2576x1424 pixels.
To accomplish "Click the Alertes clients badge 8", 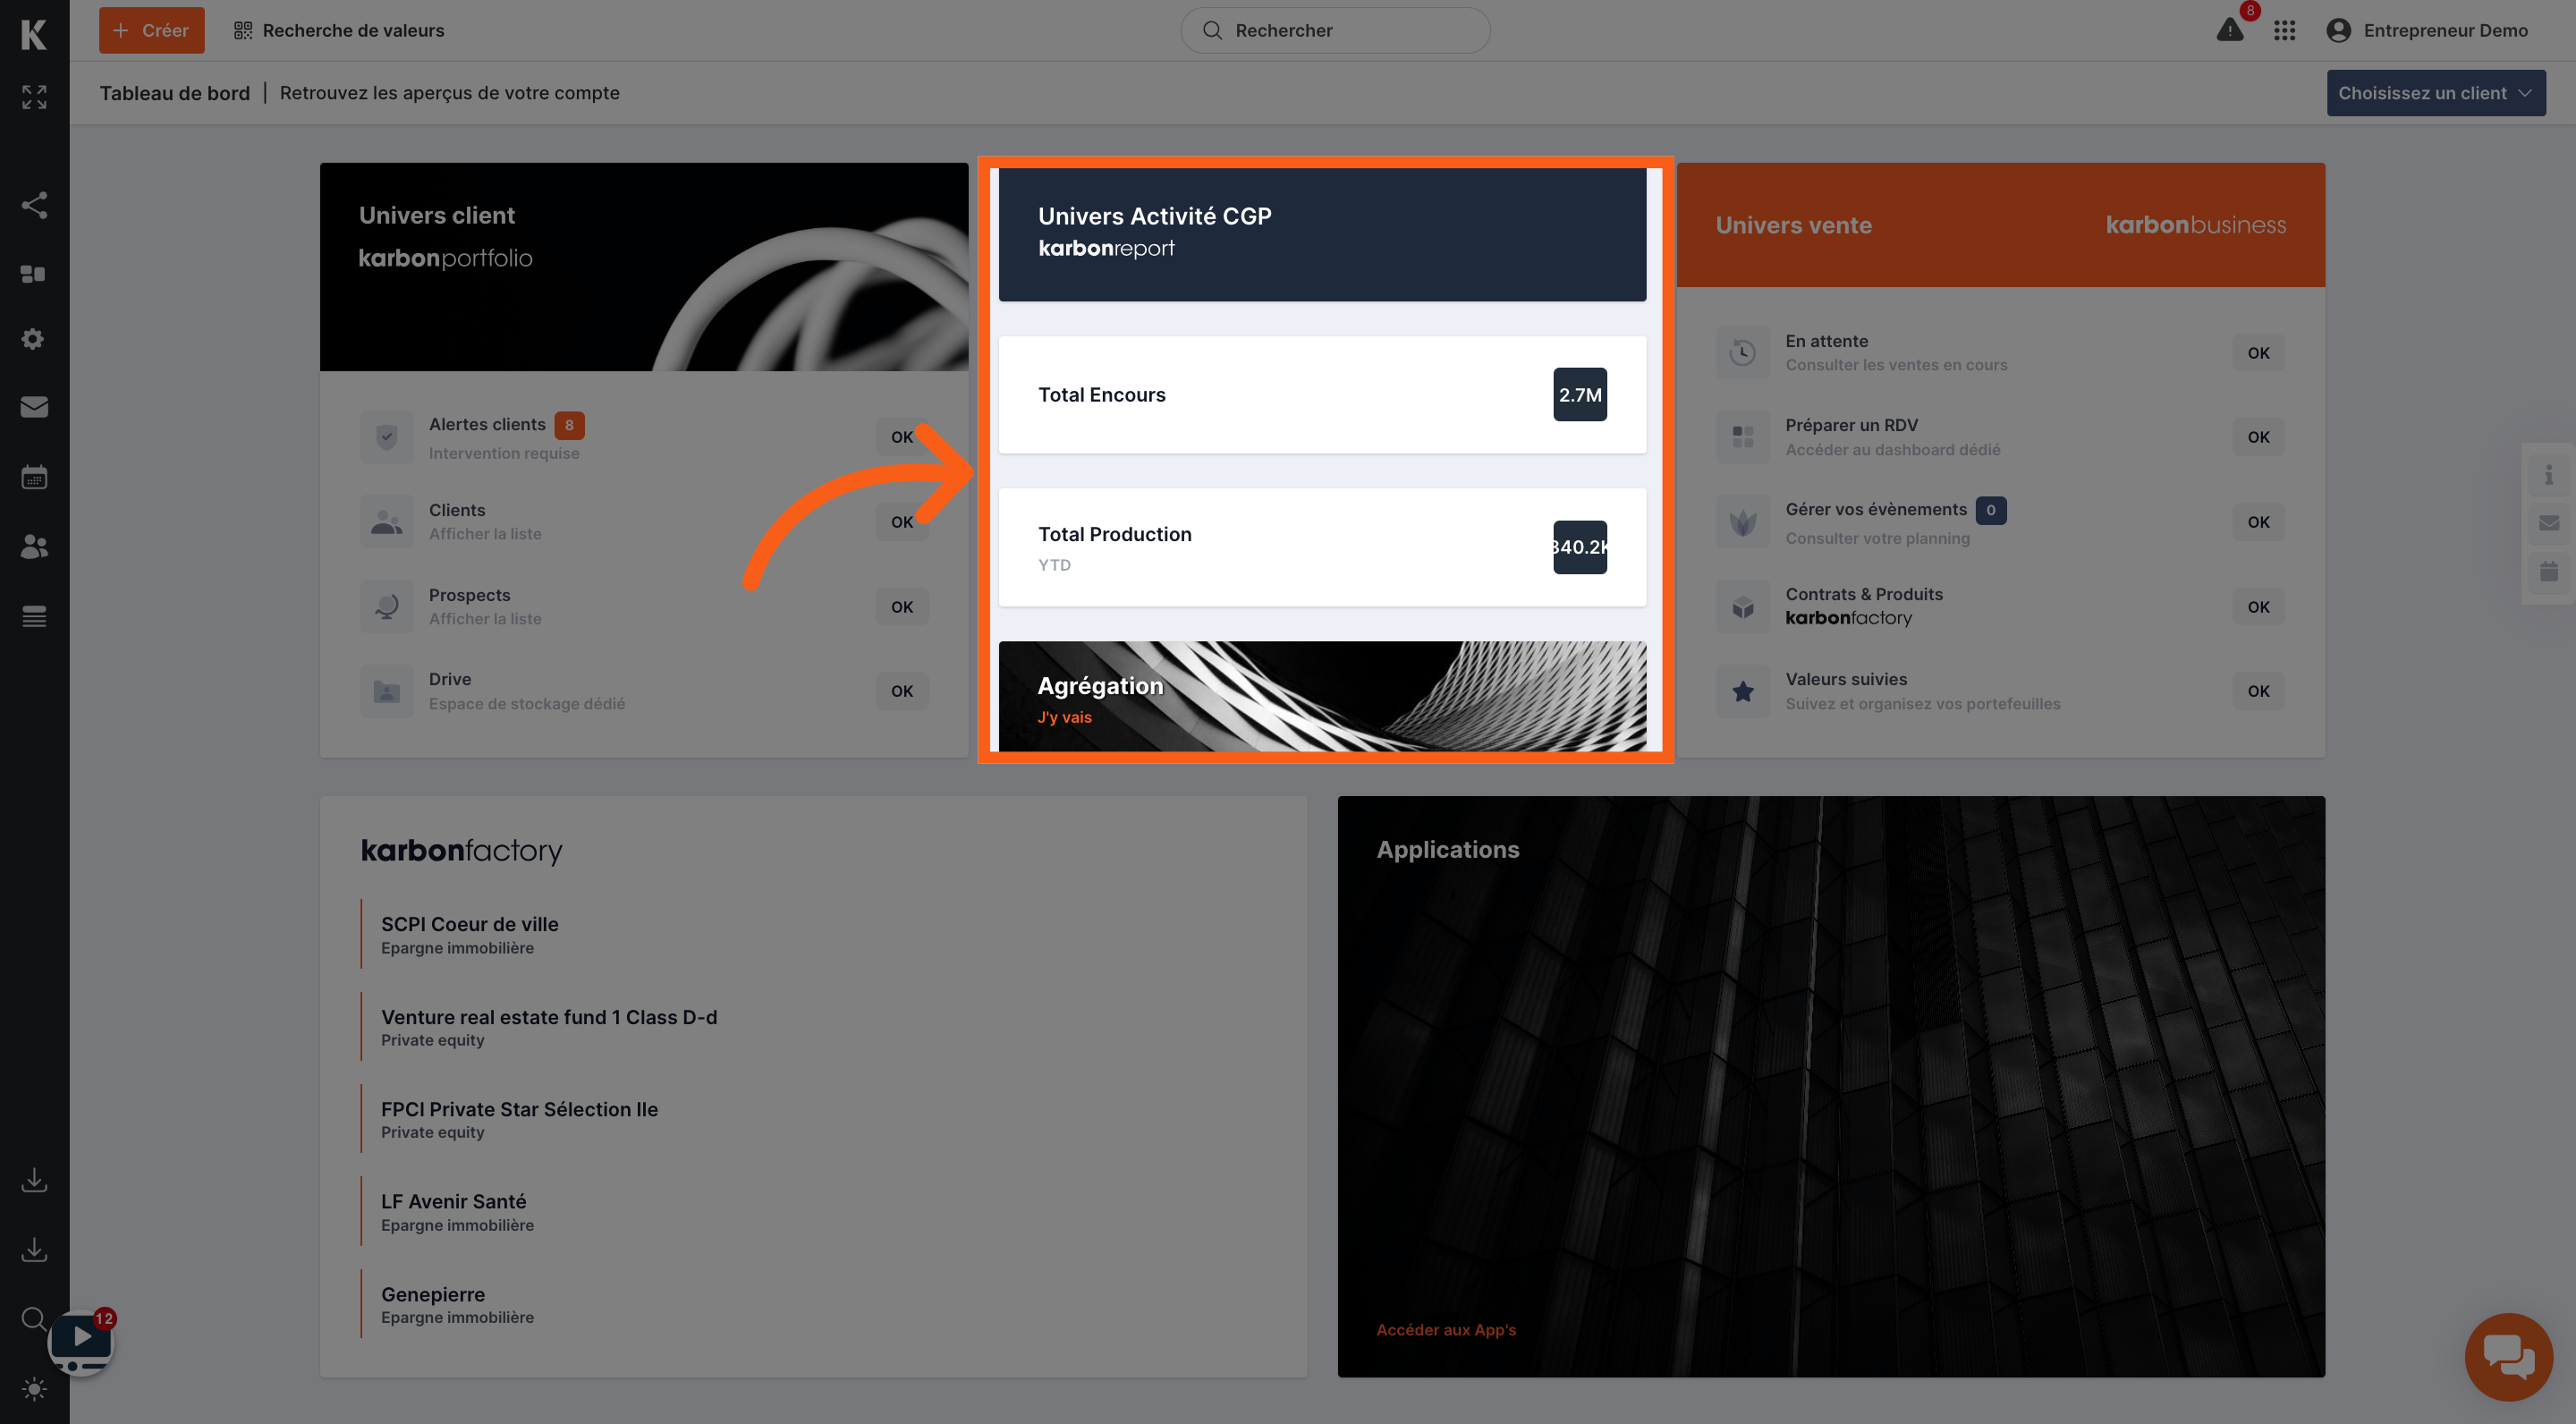I will [569, 425].
